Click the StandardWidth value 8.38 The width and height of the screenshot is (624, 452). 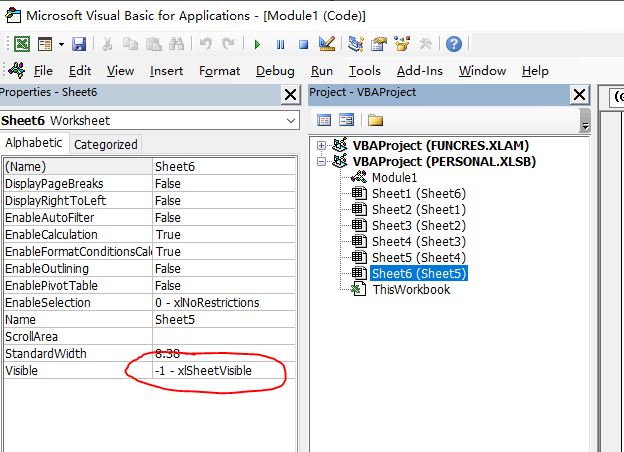(224, 354)
